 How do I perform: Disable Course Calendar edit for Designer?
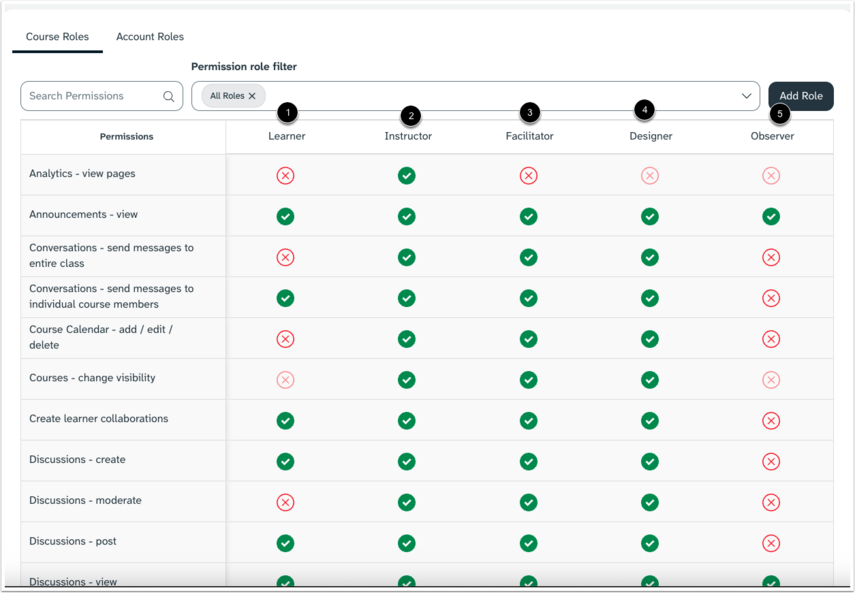(x=650, y=339)
